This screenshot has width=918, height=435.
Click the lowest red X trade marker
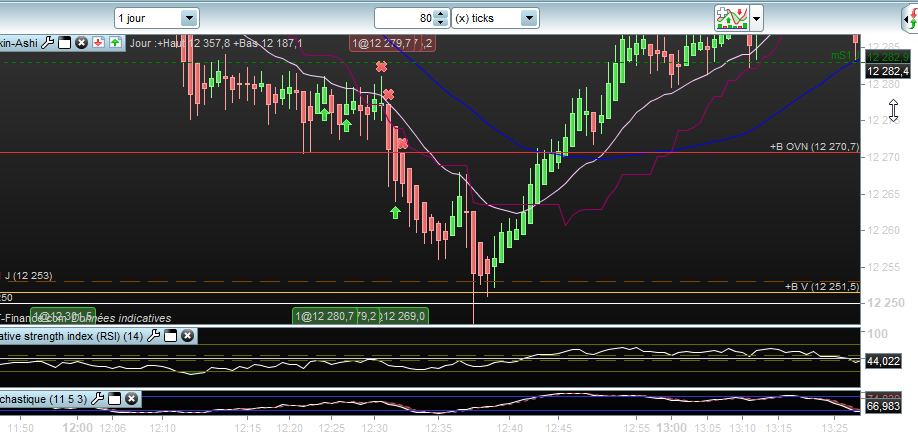[402, 143]
